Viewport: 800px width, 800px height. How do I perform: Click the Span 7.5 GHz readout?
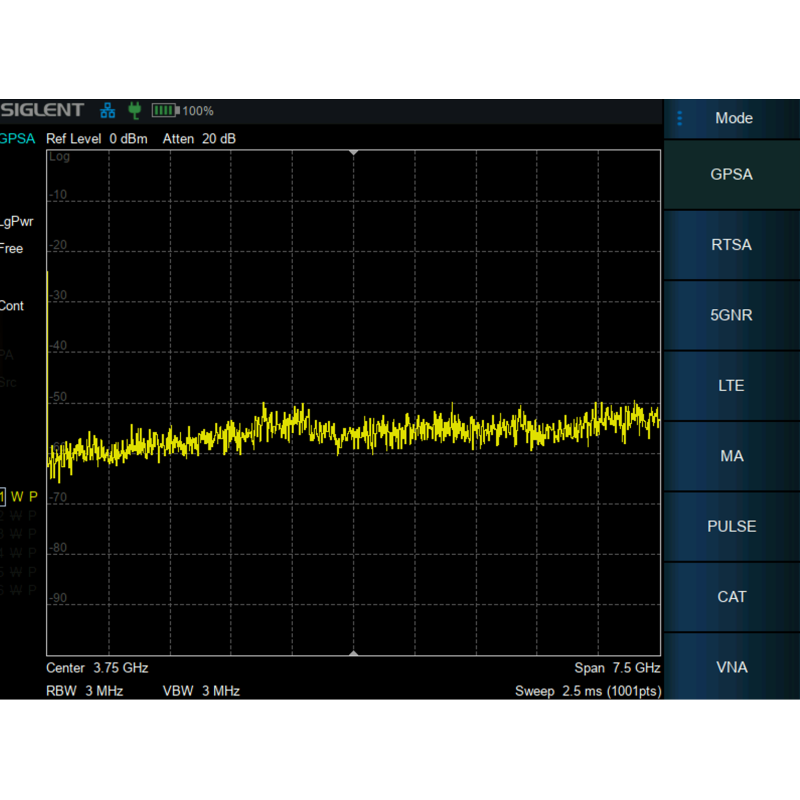point(616,667)
